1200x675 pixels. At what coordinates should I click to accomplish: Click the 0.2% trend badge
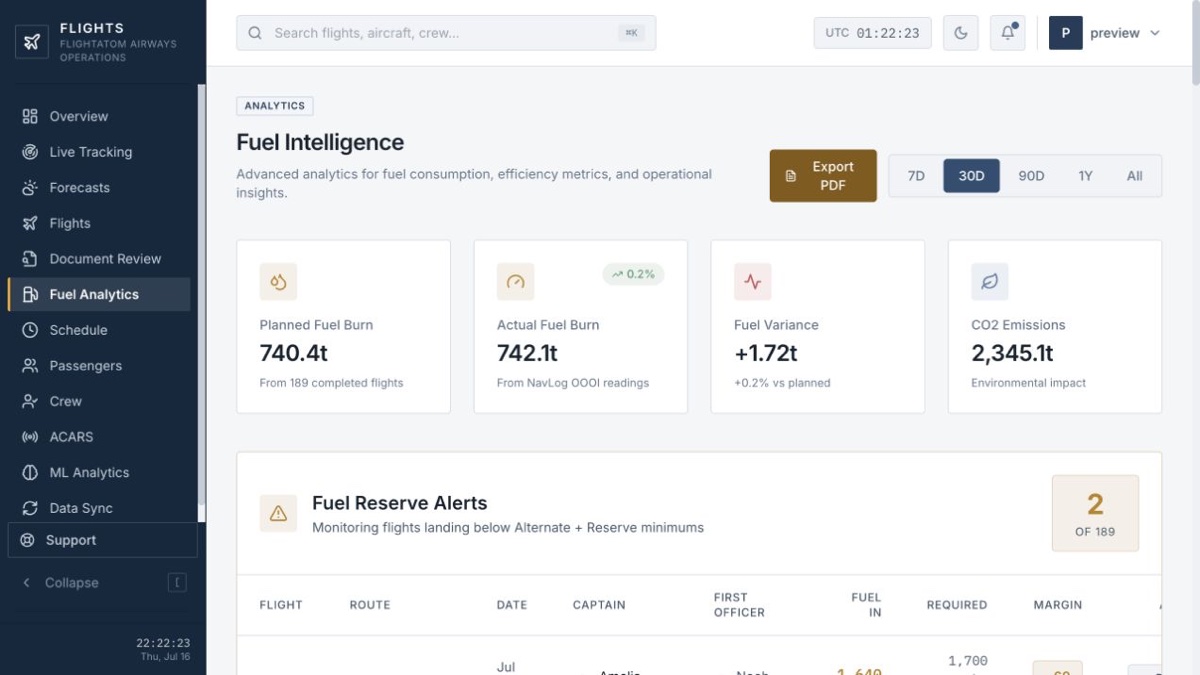click(x=633, y=274)
